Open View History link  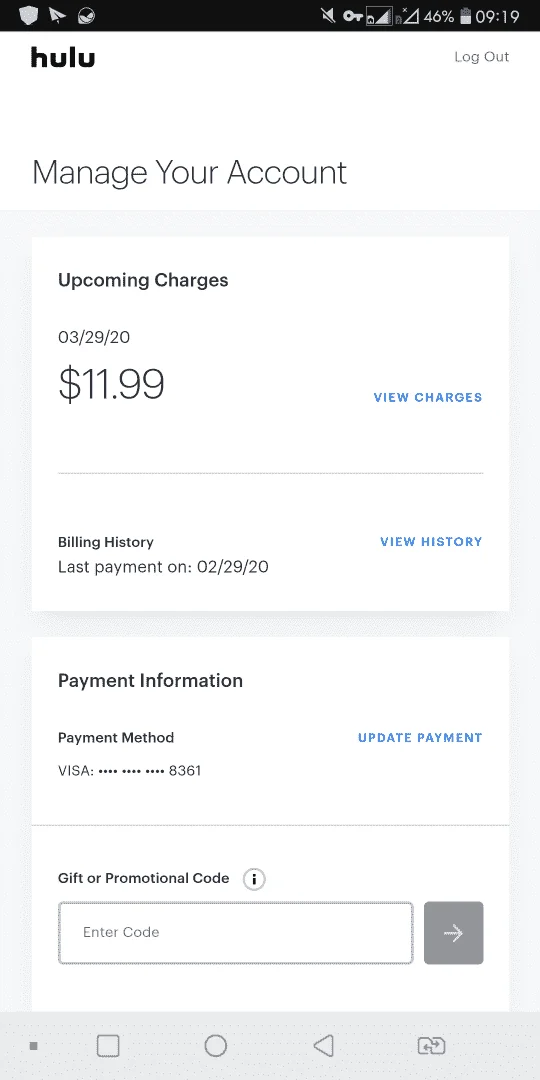click(431, 541)
